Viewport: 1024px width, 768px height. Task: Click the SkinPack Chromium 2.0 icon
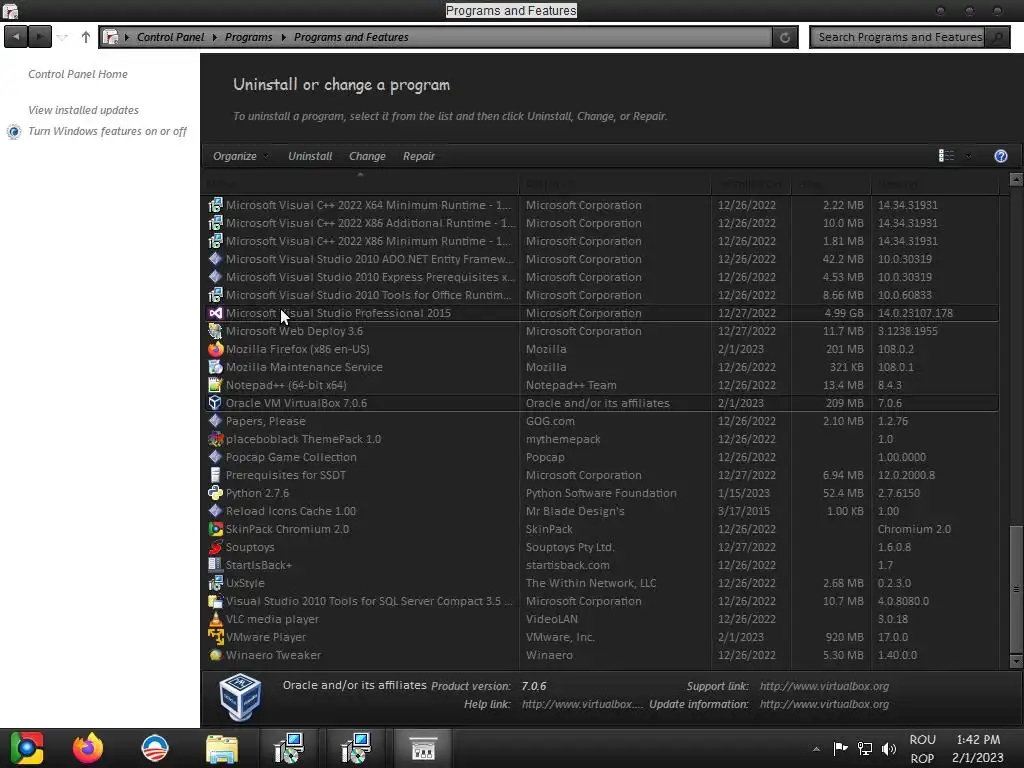tap(215, 529)
